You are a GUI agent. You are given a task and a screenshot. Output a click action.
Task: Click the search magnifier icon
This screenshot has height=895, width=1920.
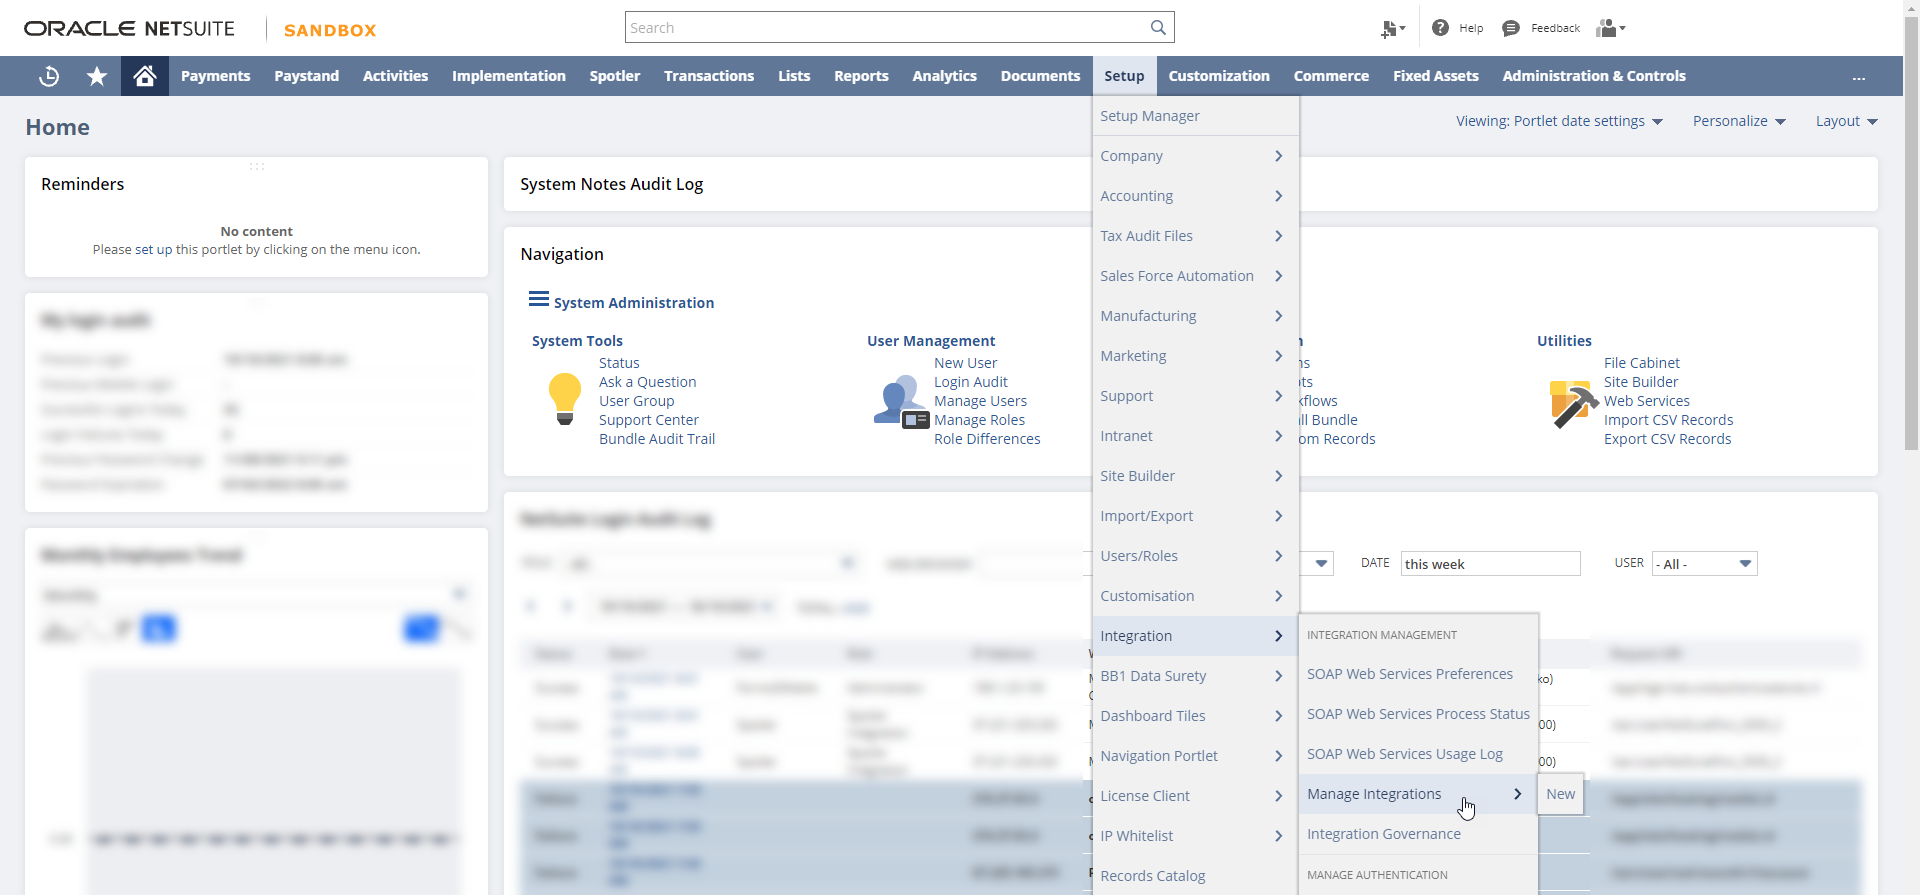click(x=1158, y=28)
